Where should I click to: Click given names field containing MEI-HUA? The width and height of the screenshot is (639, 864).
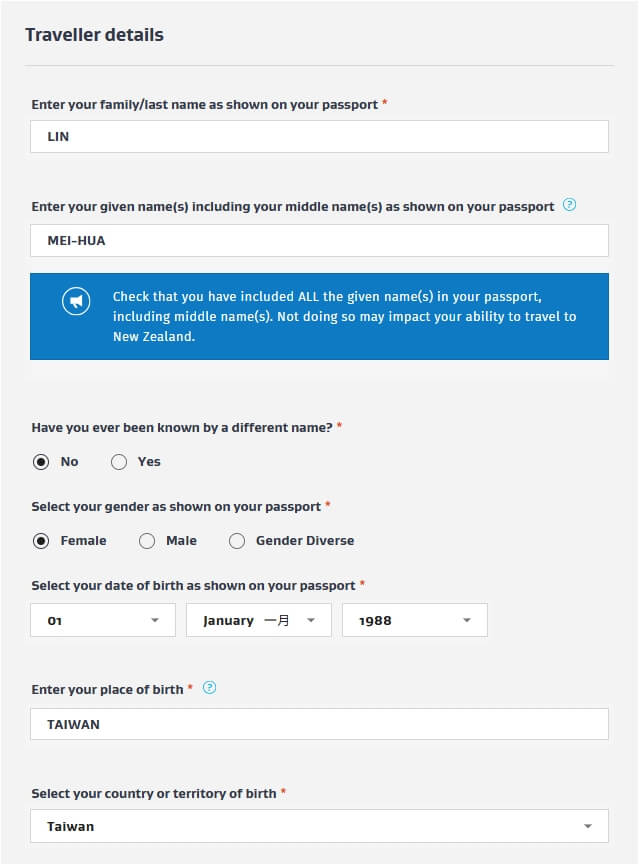[319, 240]
